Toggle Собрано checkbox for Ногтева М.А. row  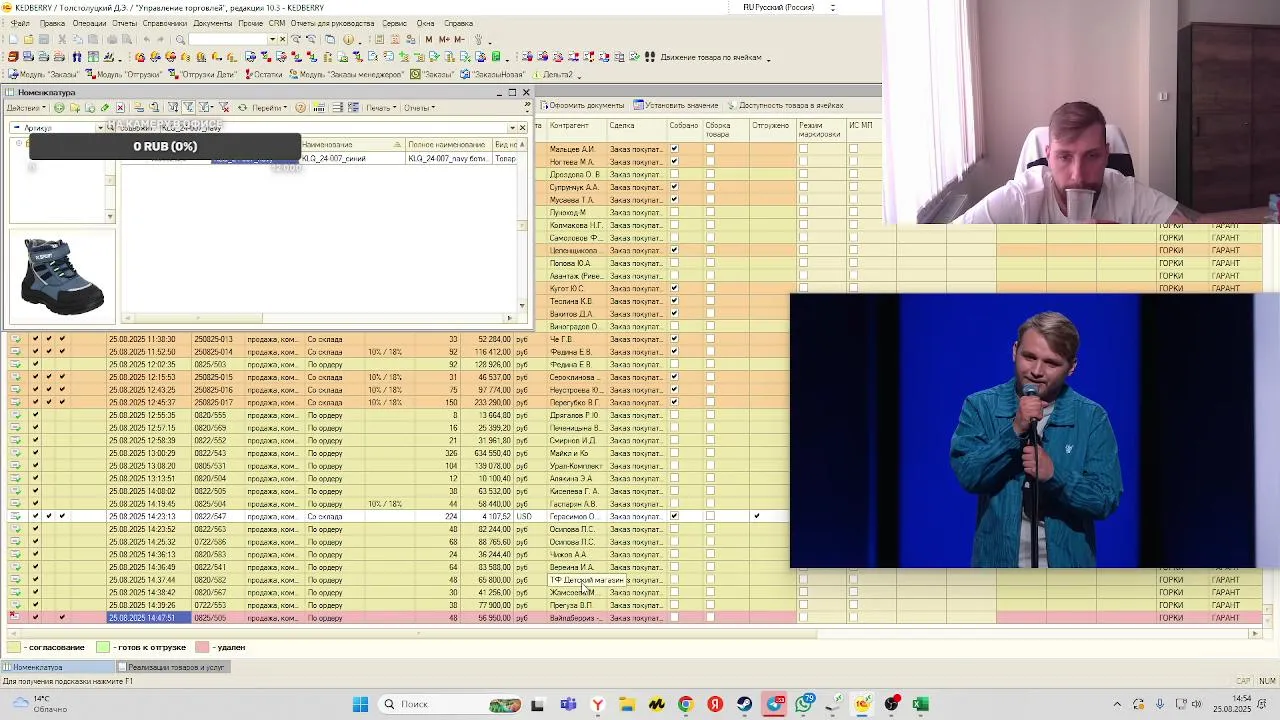(674, 162)
